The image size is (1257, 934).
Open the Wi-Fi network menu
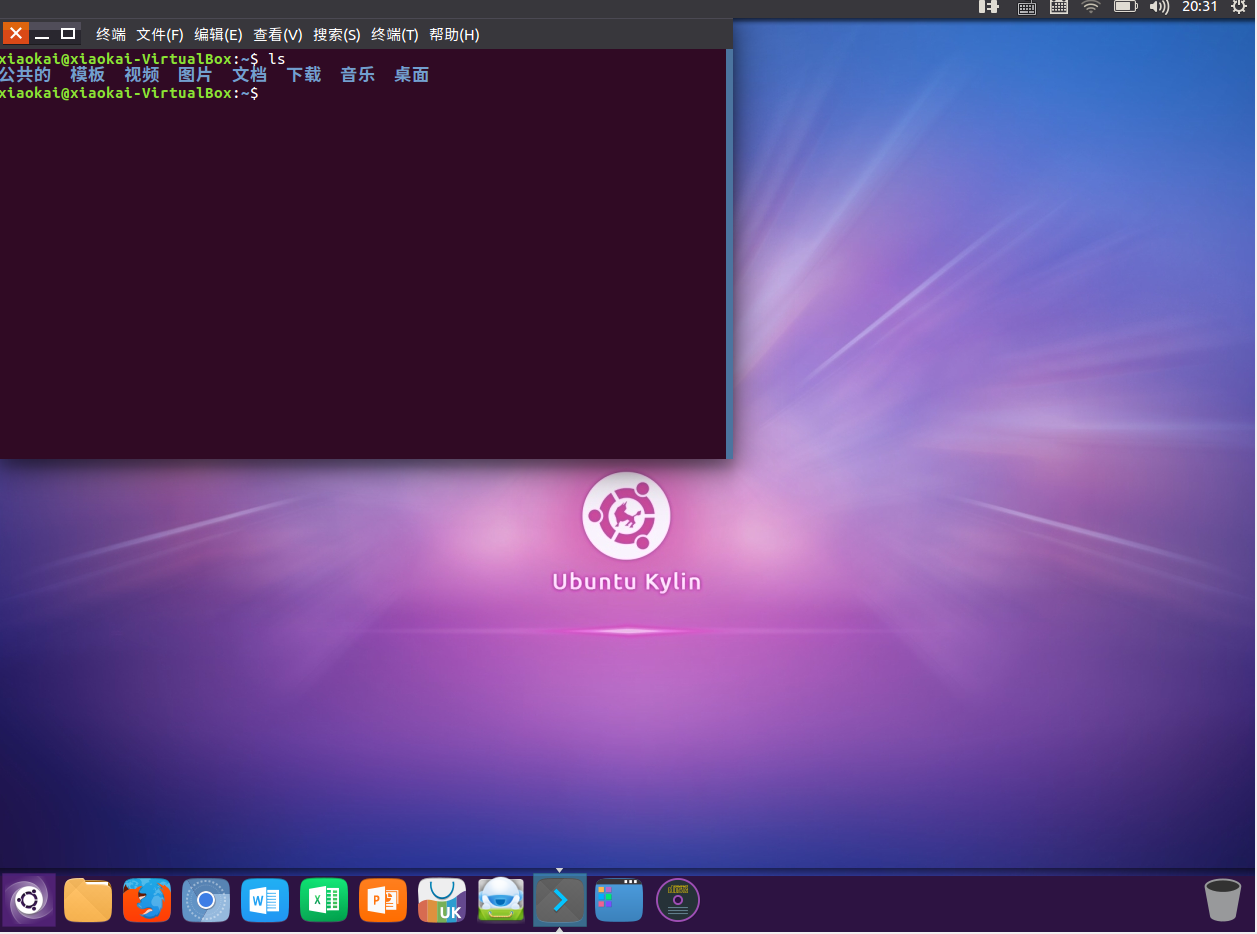(x=1091, y=7)
